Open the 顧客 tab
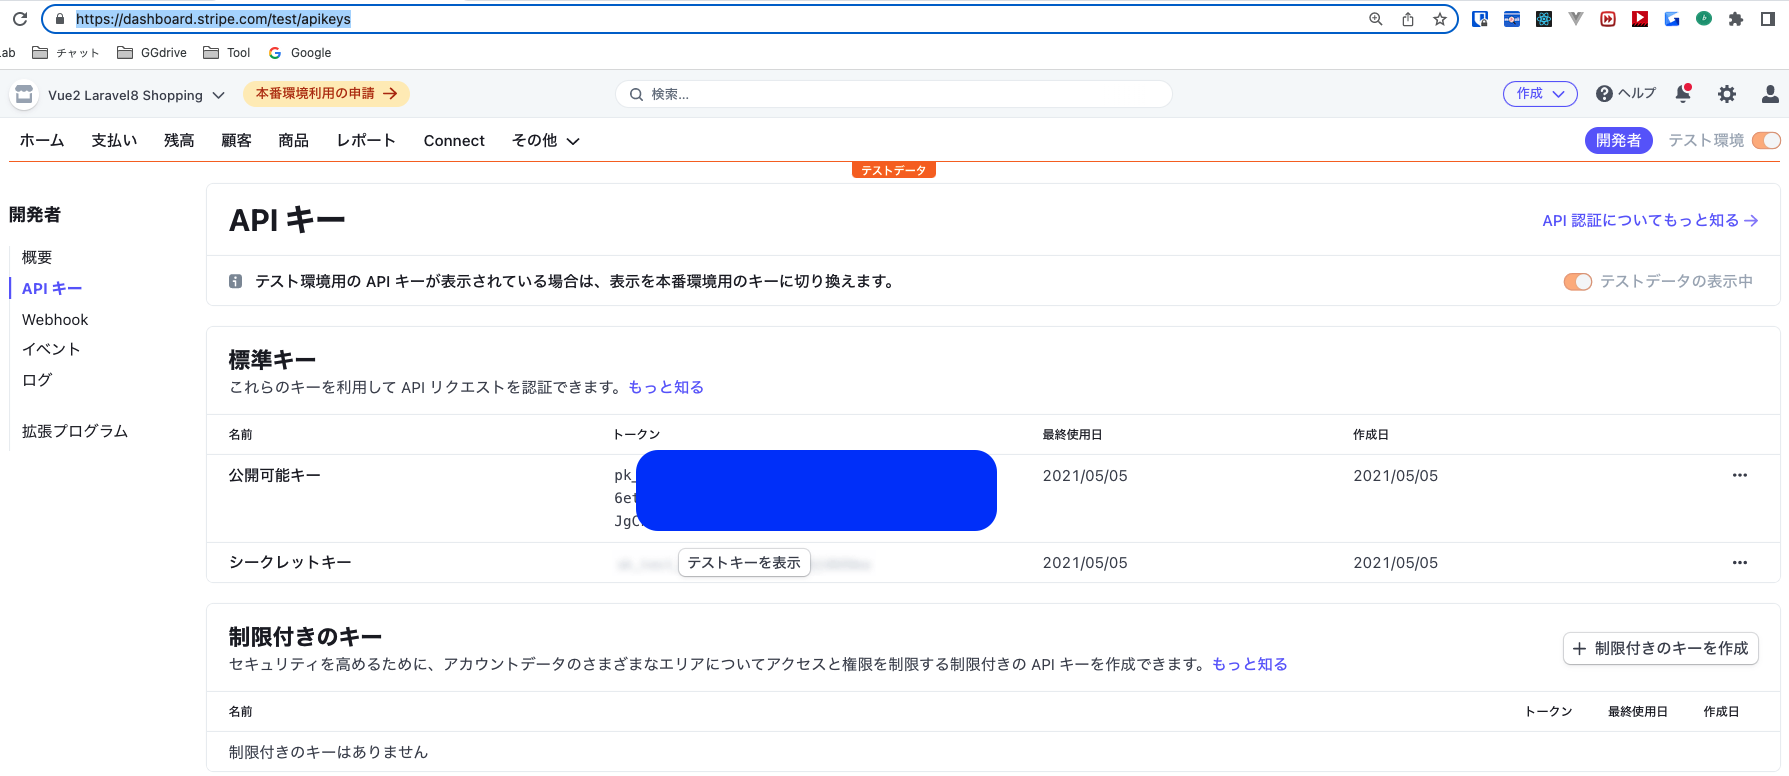Screen dimensions: 1789x776 click(236, 141)
